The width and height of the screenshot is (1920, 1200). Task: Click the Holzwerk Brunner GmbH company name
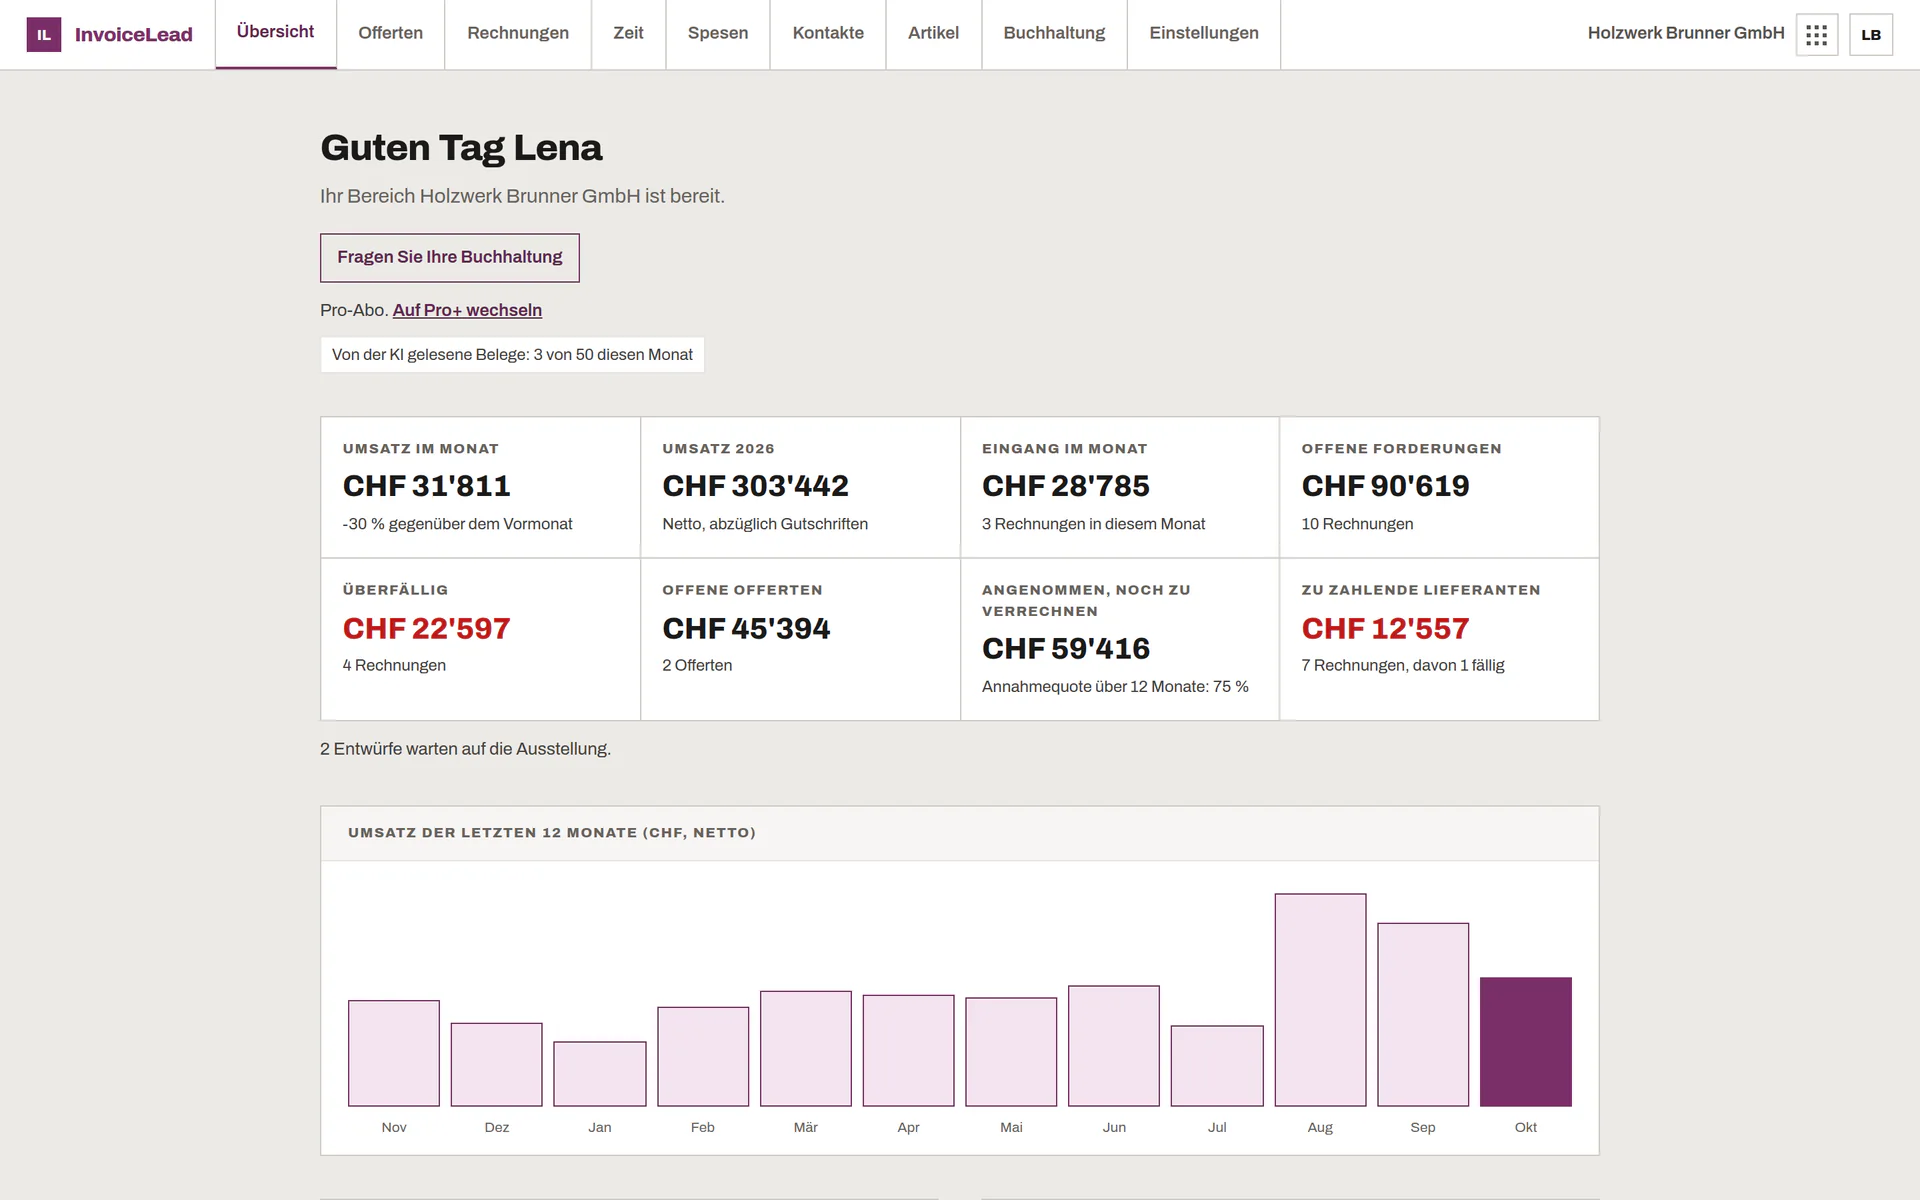1686,33
